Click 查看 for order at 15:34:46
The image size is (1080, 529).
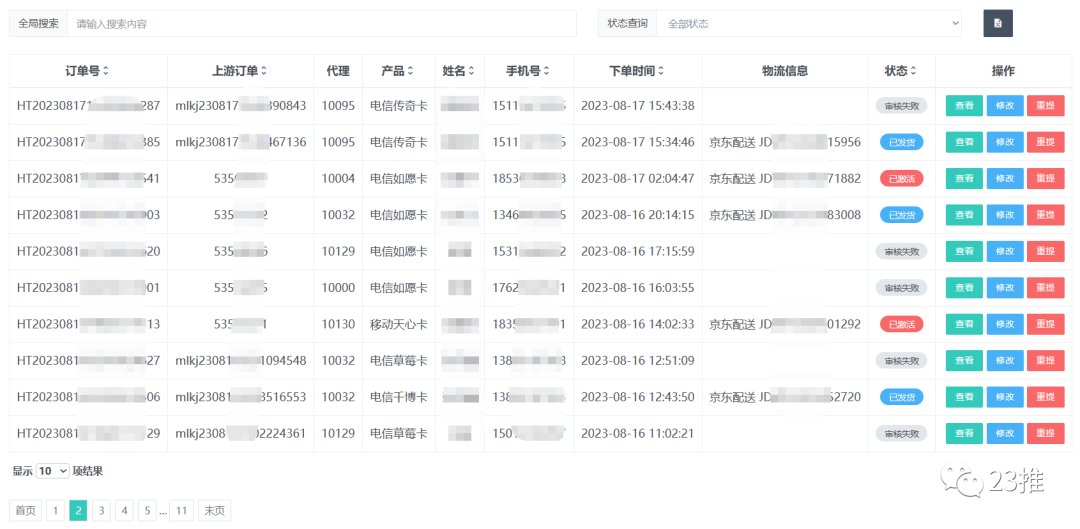[964, 143]
